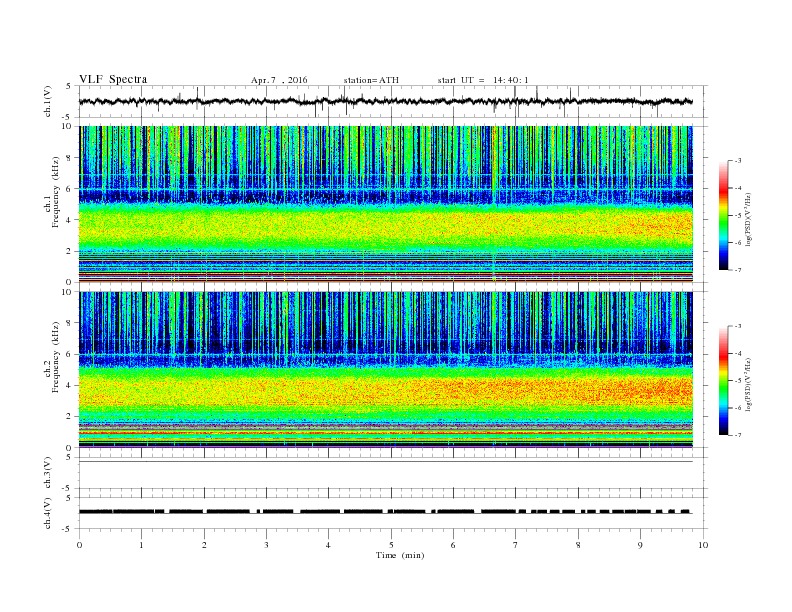Click the ch.1 spectrogram panel
792x612 pixels.
(385, 204)
